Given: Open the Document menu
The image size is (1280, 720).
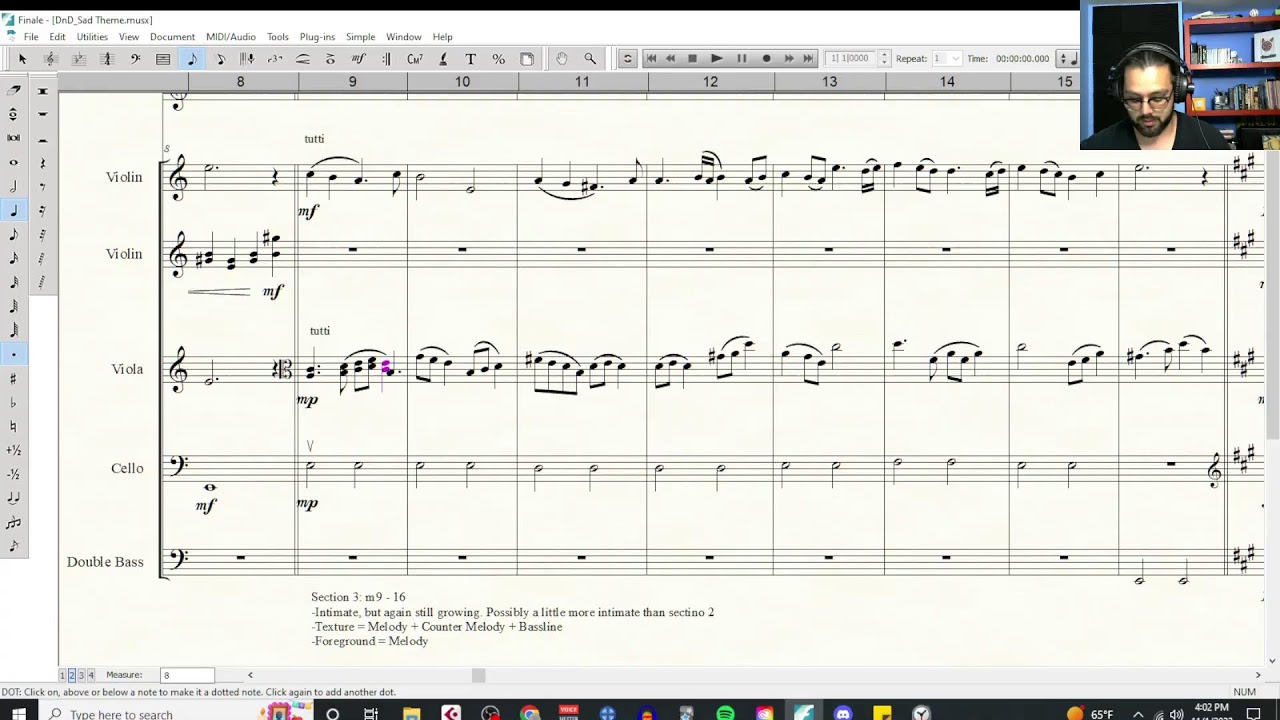Looking at the screenshot, I should 172,37.
